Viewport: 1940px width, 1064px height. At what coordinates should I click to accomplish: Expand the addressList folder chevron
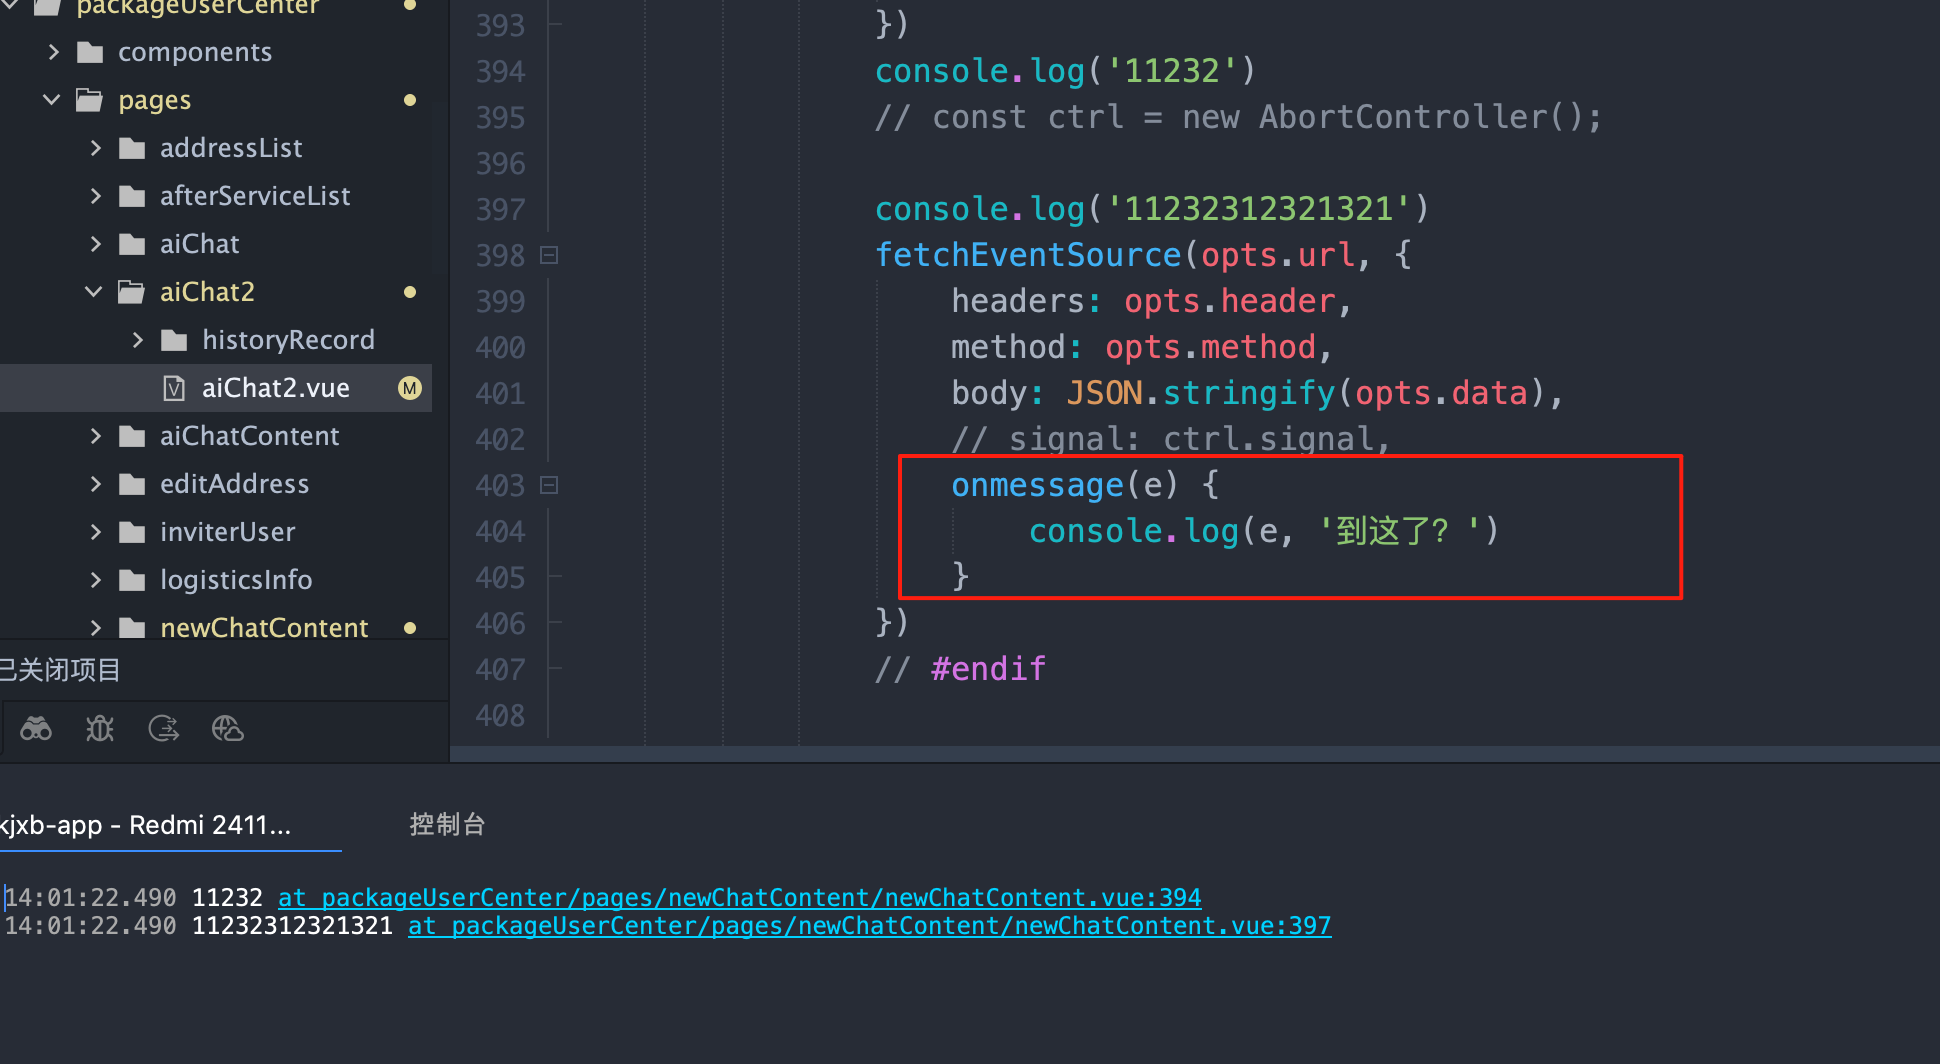[x=96, y=148]
